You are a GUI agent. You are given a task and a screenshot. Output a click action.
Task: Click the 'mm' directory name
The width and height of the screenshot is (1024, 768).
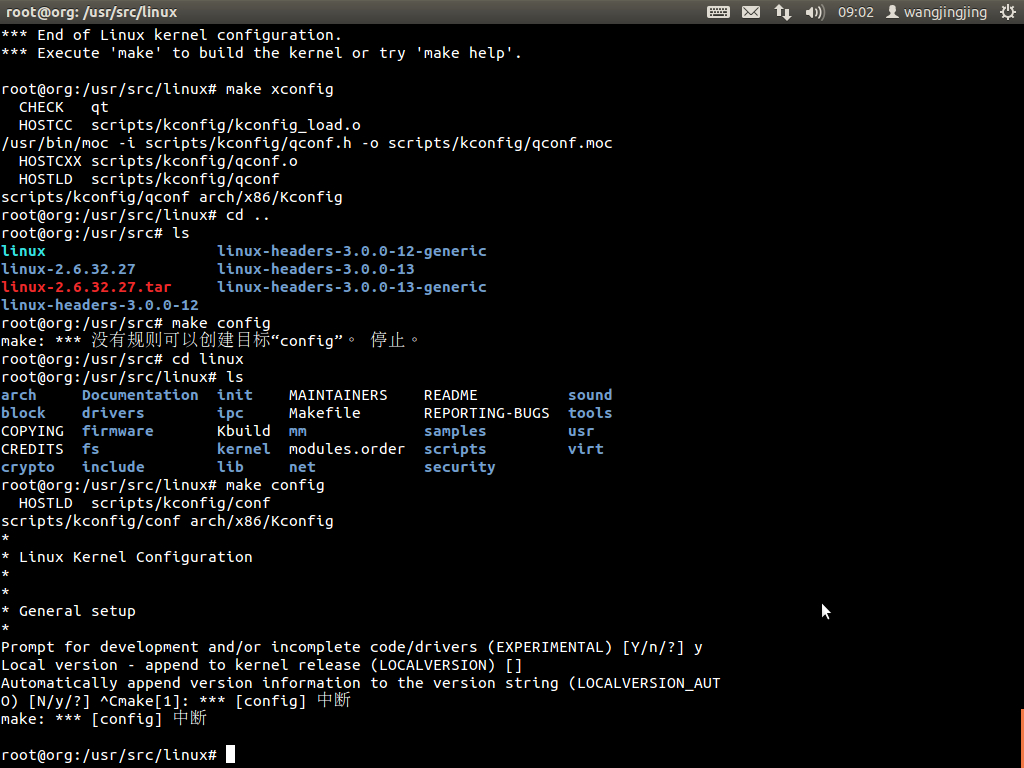[298, 432]
